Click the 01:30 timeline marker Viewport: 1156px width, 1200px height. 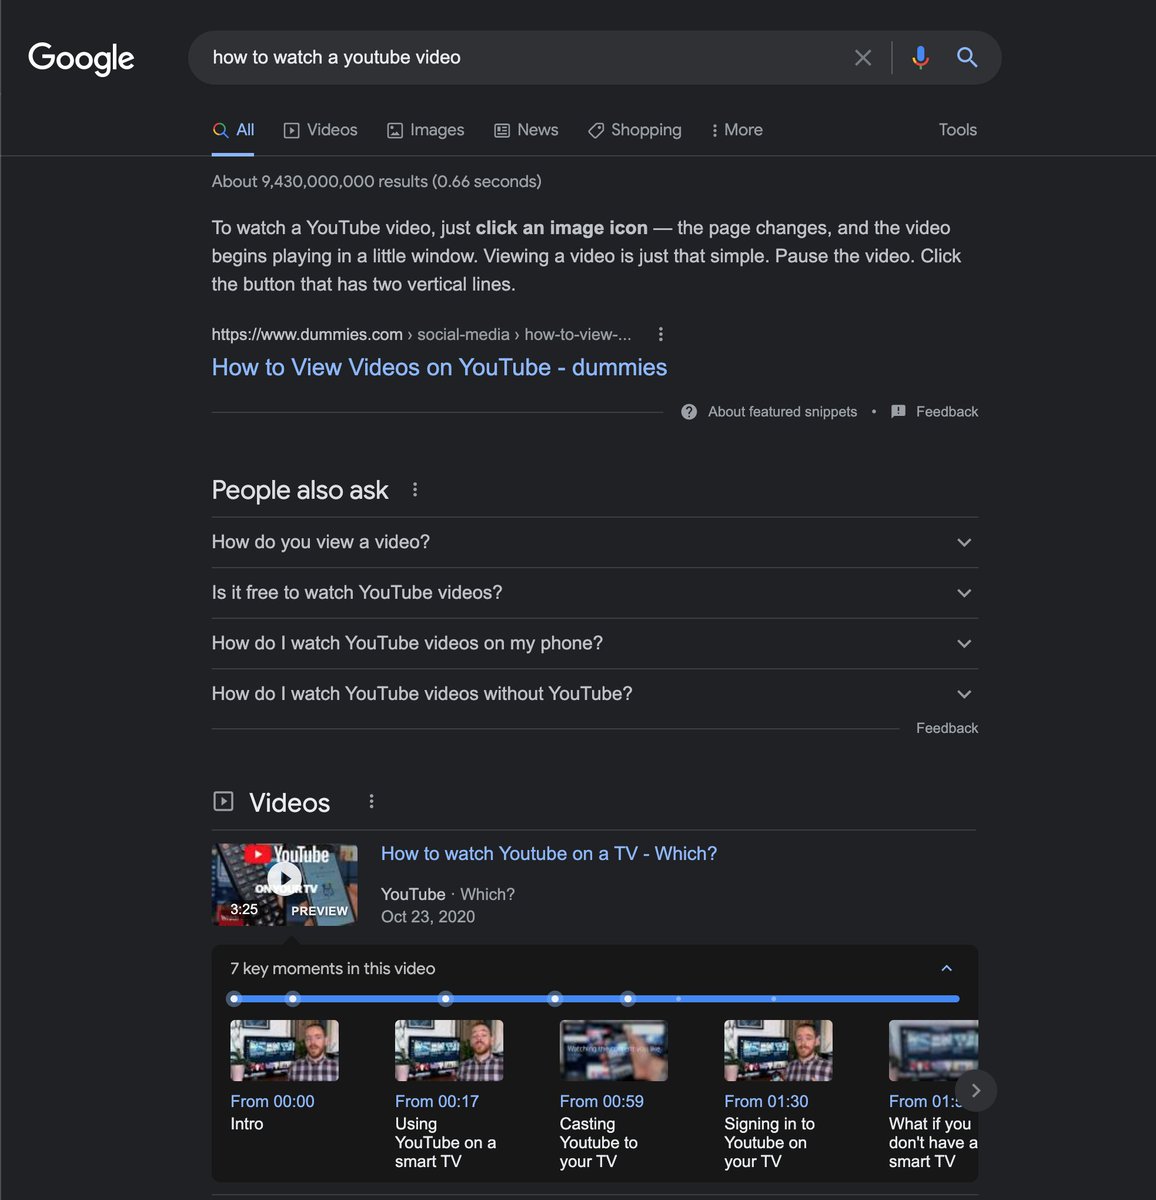point(555,998)
